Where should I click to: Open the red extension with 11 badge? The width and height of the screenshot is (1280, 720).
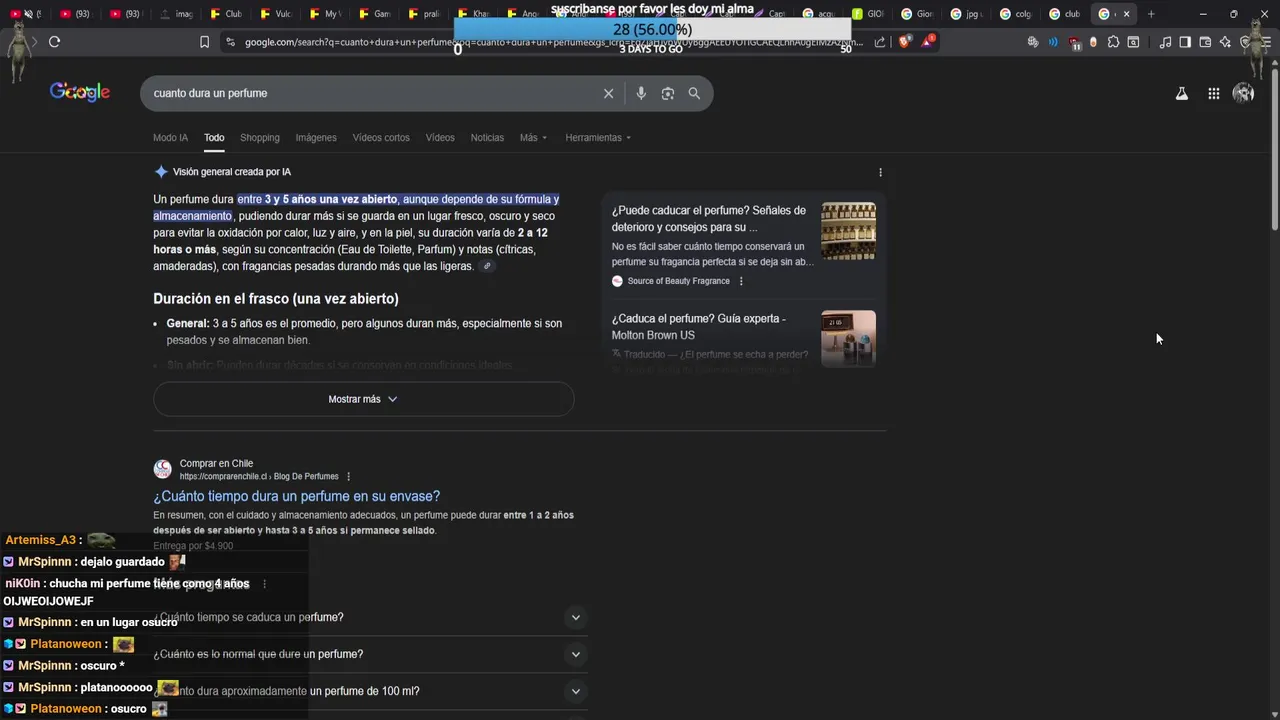tap(1074, 43)
